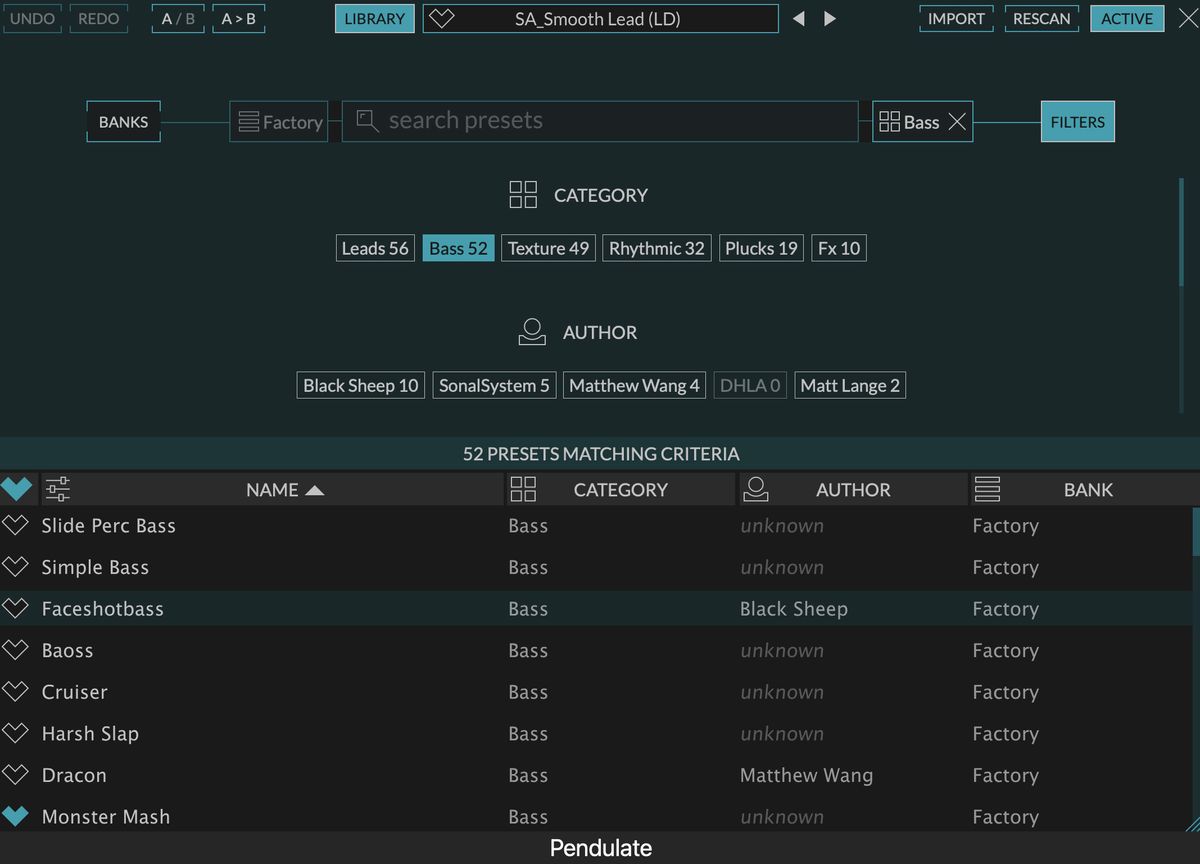This screenshot has height=864, width=1200.
Task: Copy A to B with A > B
Action: (239, 19)
